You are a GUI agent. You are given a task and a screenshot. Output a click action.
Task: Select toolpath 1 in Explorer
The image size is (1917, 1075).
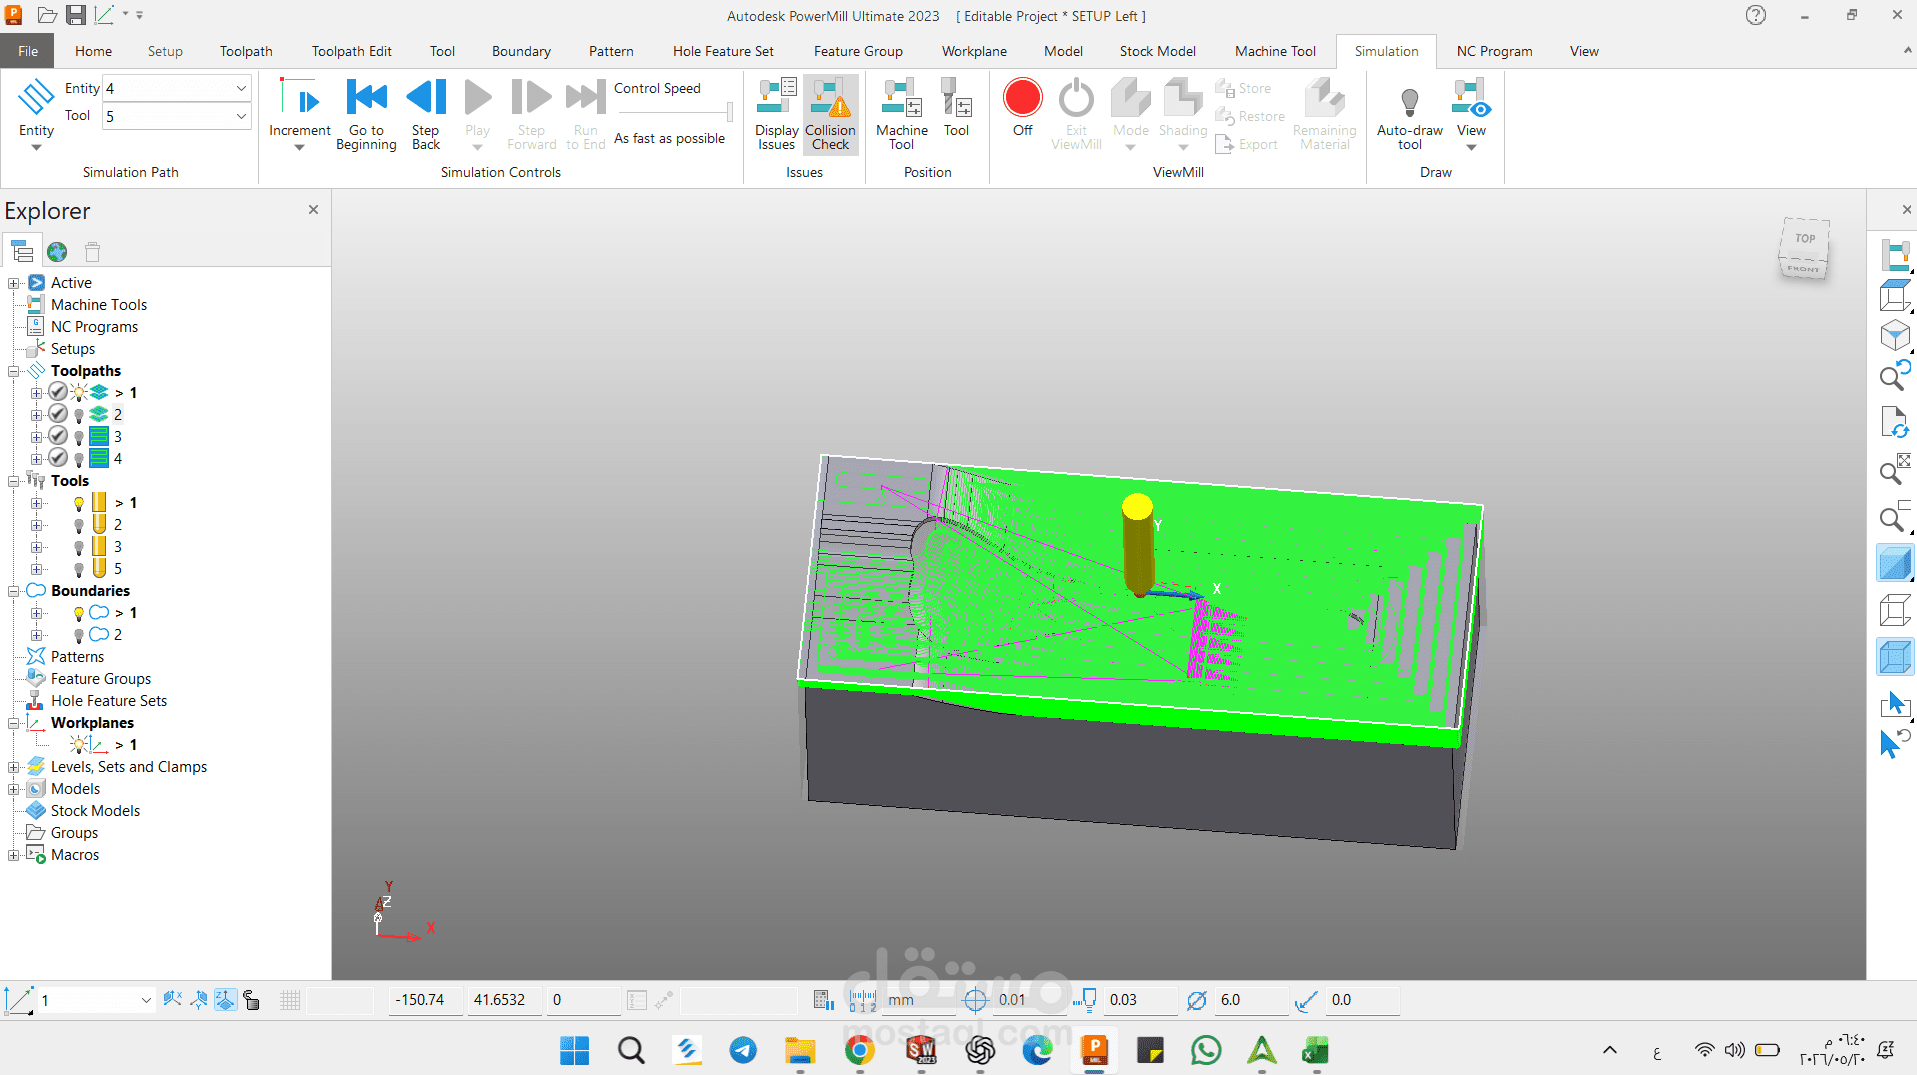pyautogui.click(x=133, y=393)
